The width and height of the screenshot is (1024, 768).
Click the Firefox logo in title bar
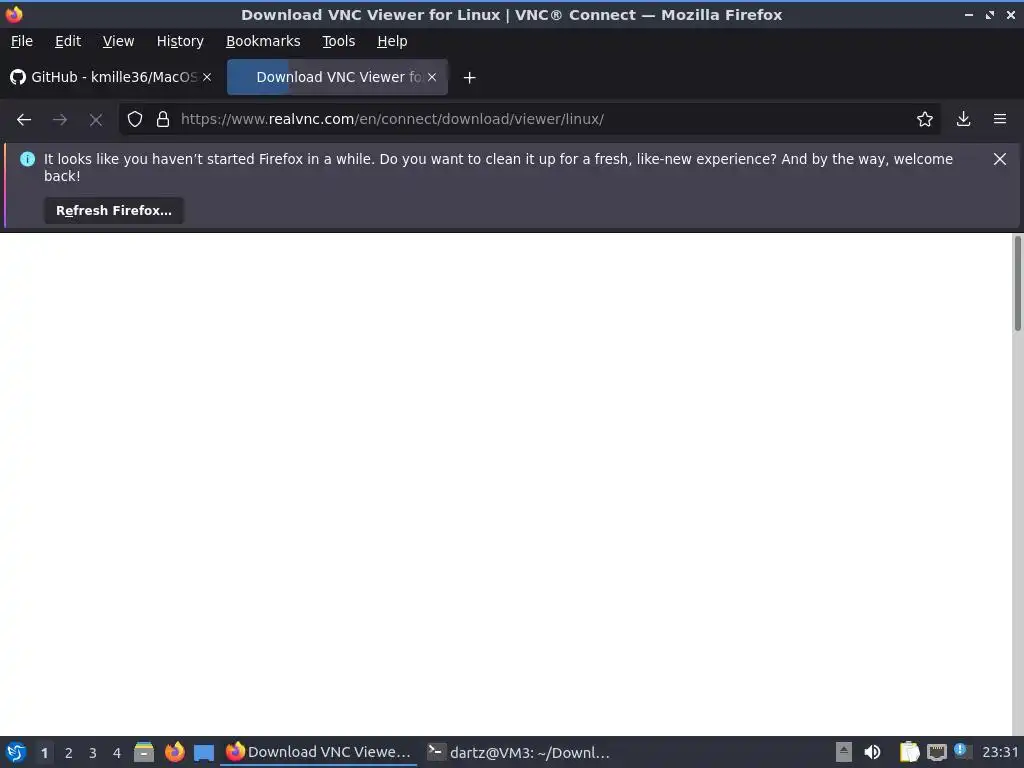coord(14,14)
